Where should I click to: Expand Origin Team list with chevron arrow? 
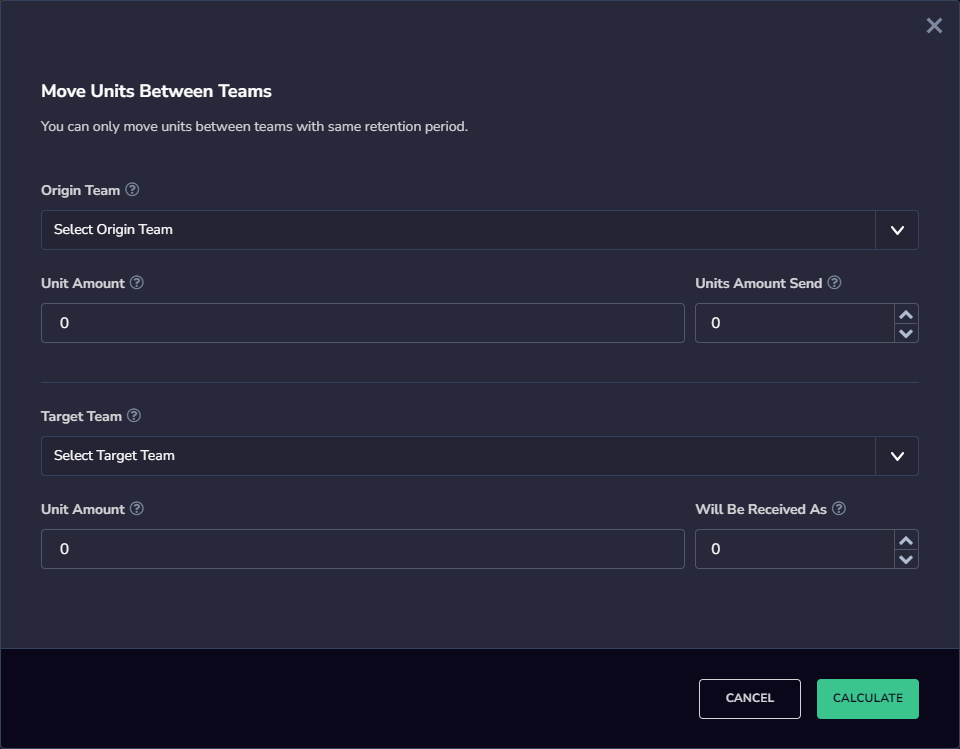[x=897, y=230]
